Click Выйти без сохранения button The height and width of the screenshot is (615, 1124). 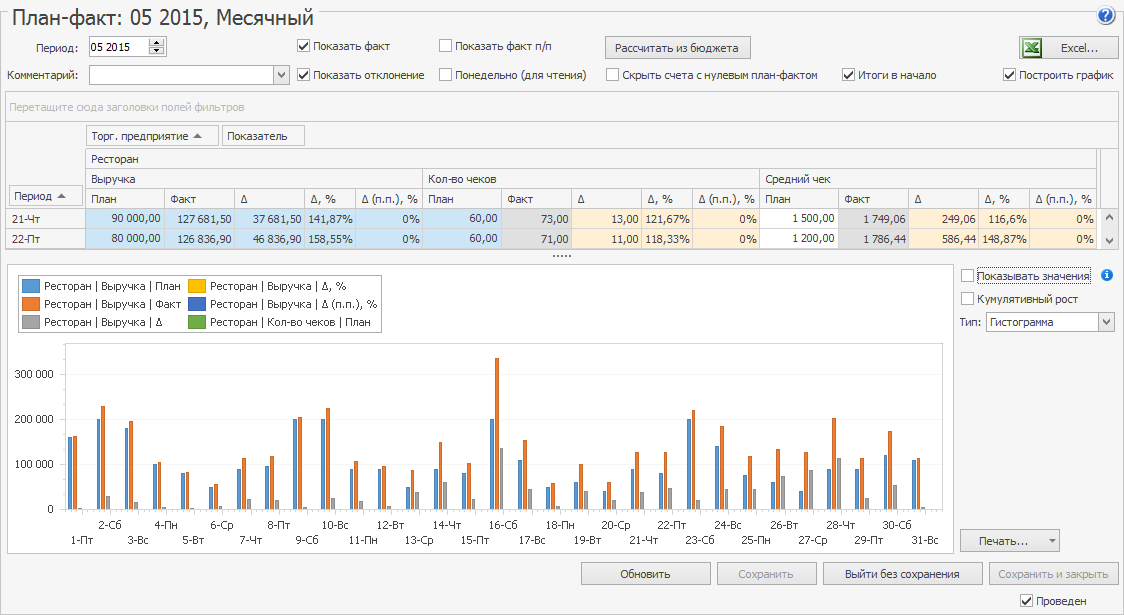(x=901, y=574)
